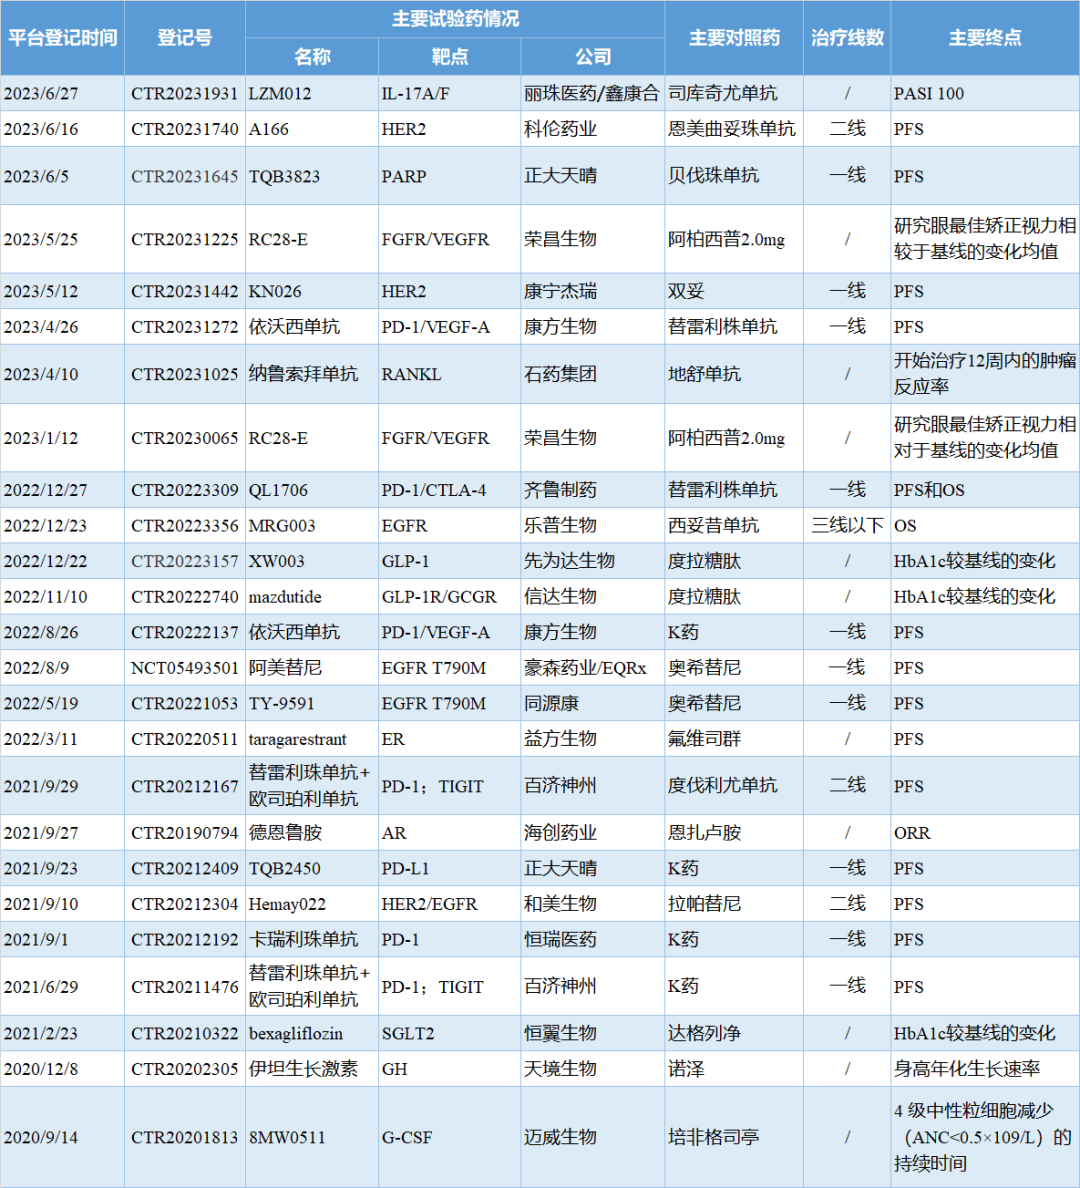Image resolution: width=1080 pixels, height=1188 pixels.
Task: Click the 主要终点 column header
Action: click(985, 38)
